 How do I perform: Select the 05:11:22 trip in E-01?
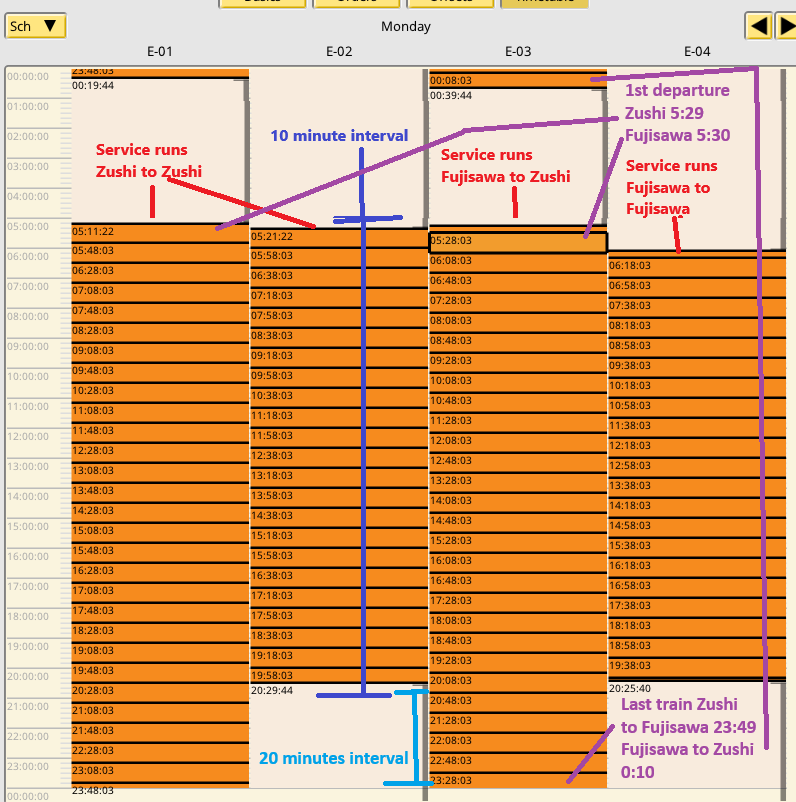[x=160, y=233]
